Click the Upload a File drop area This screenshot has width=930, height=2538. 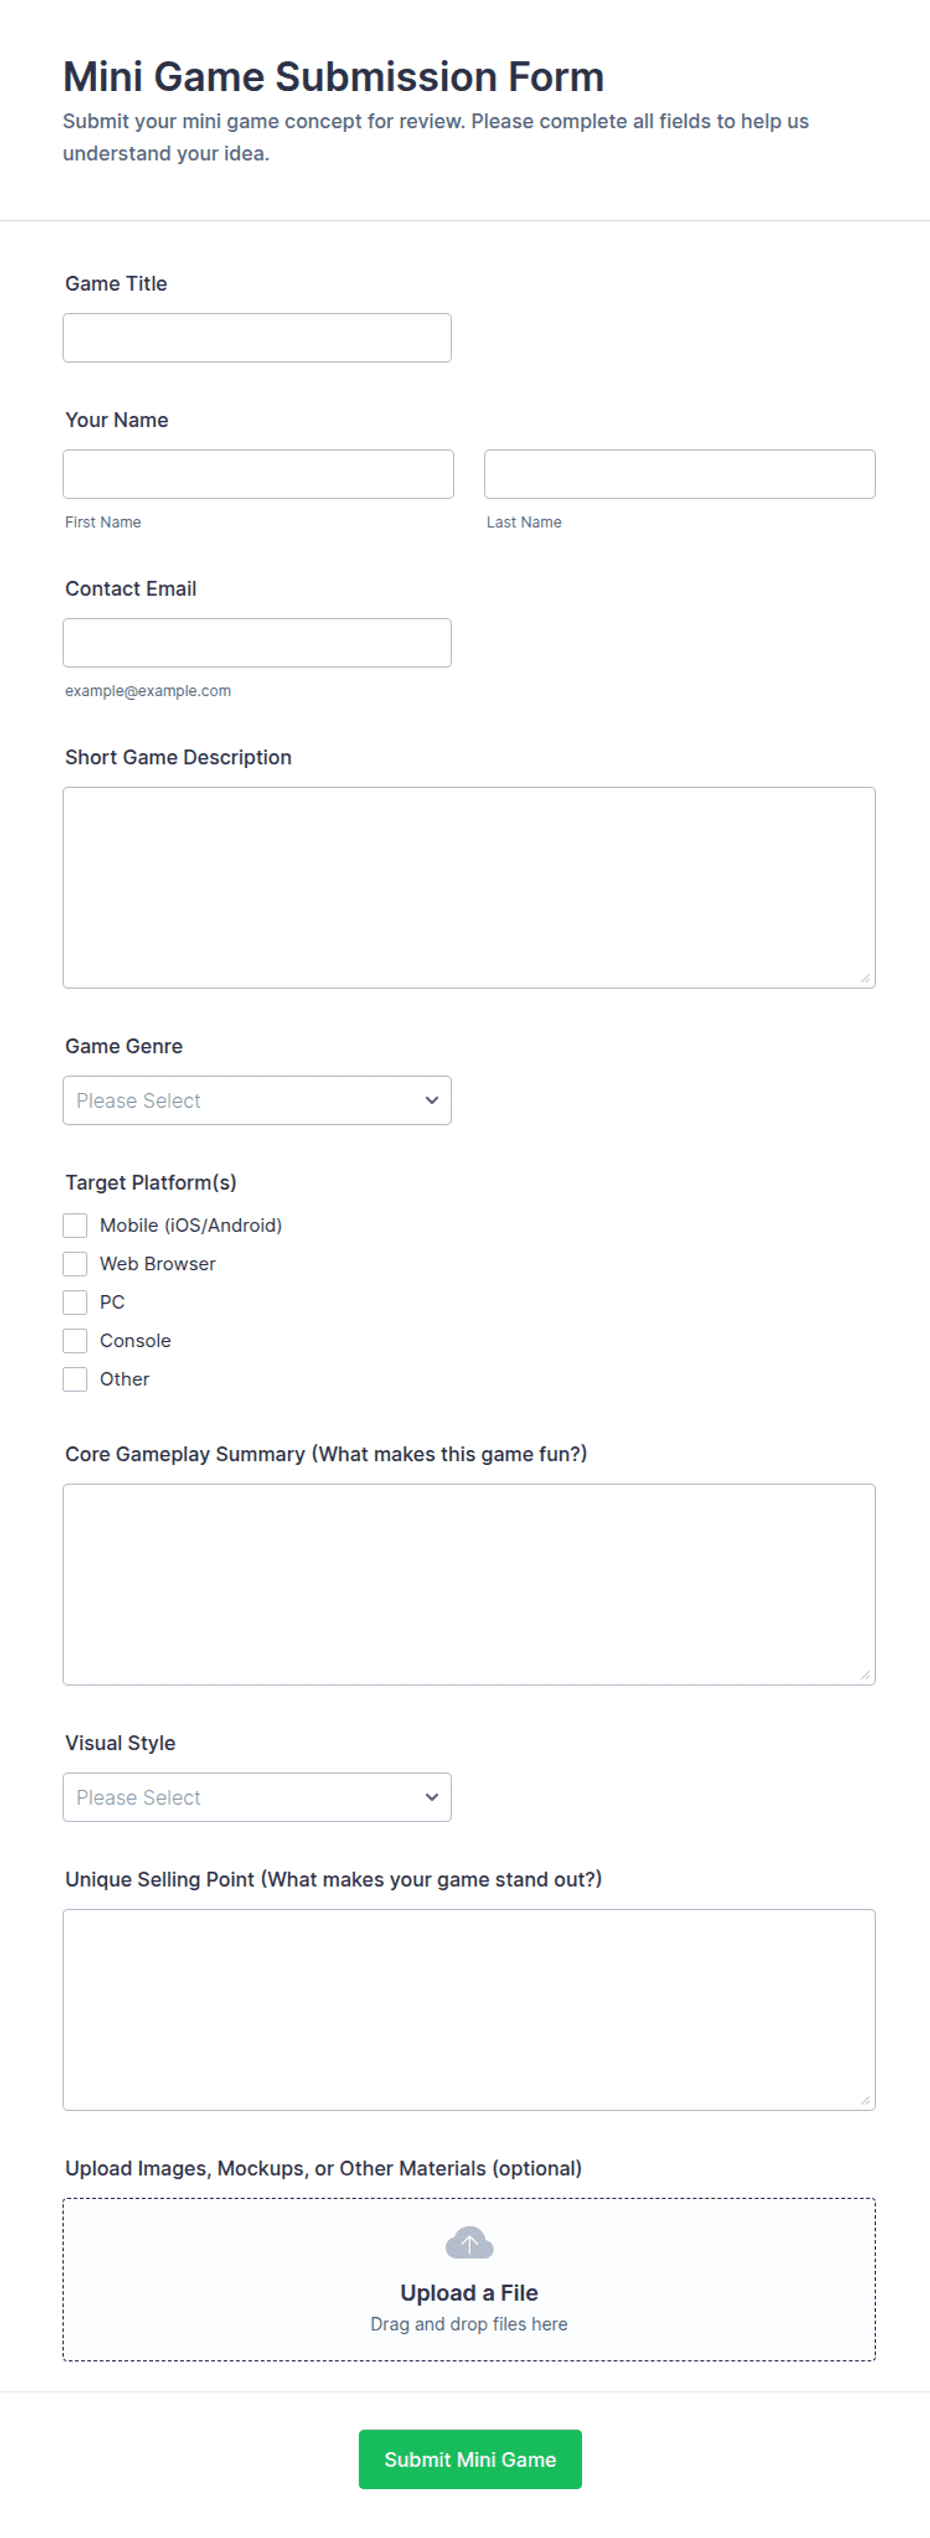coord(469,2279)
